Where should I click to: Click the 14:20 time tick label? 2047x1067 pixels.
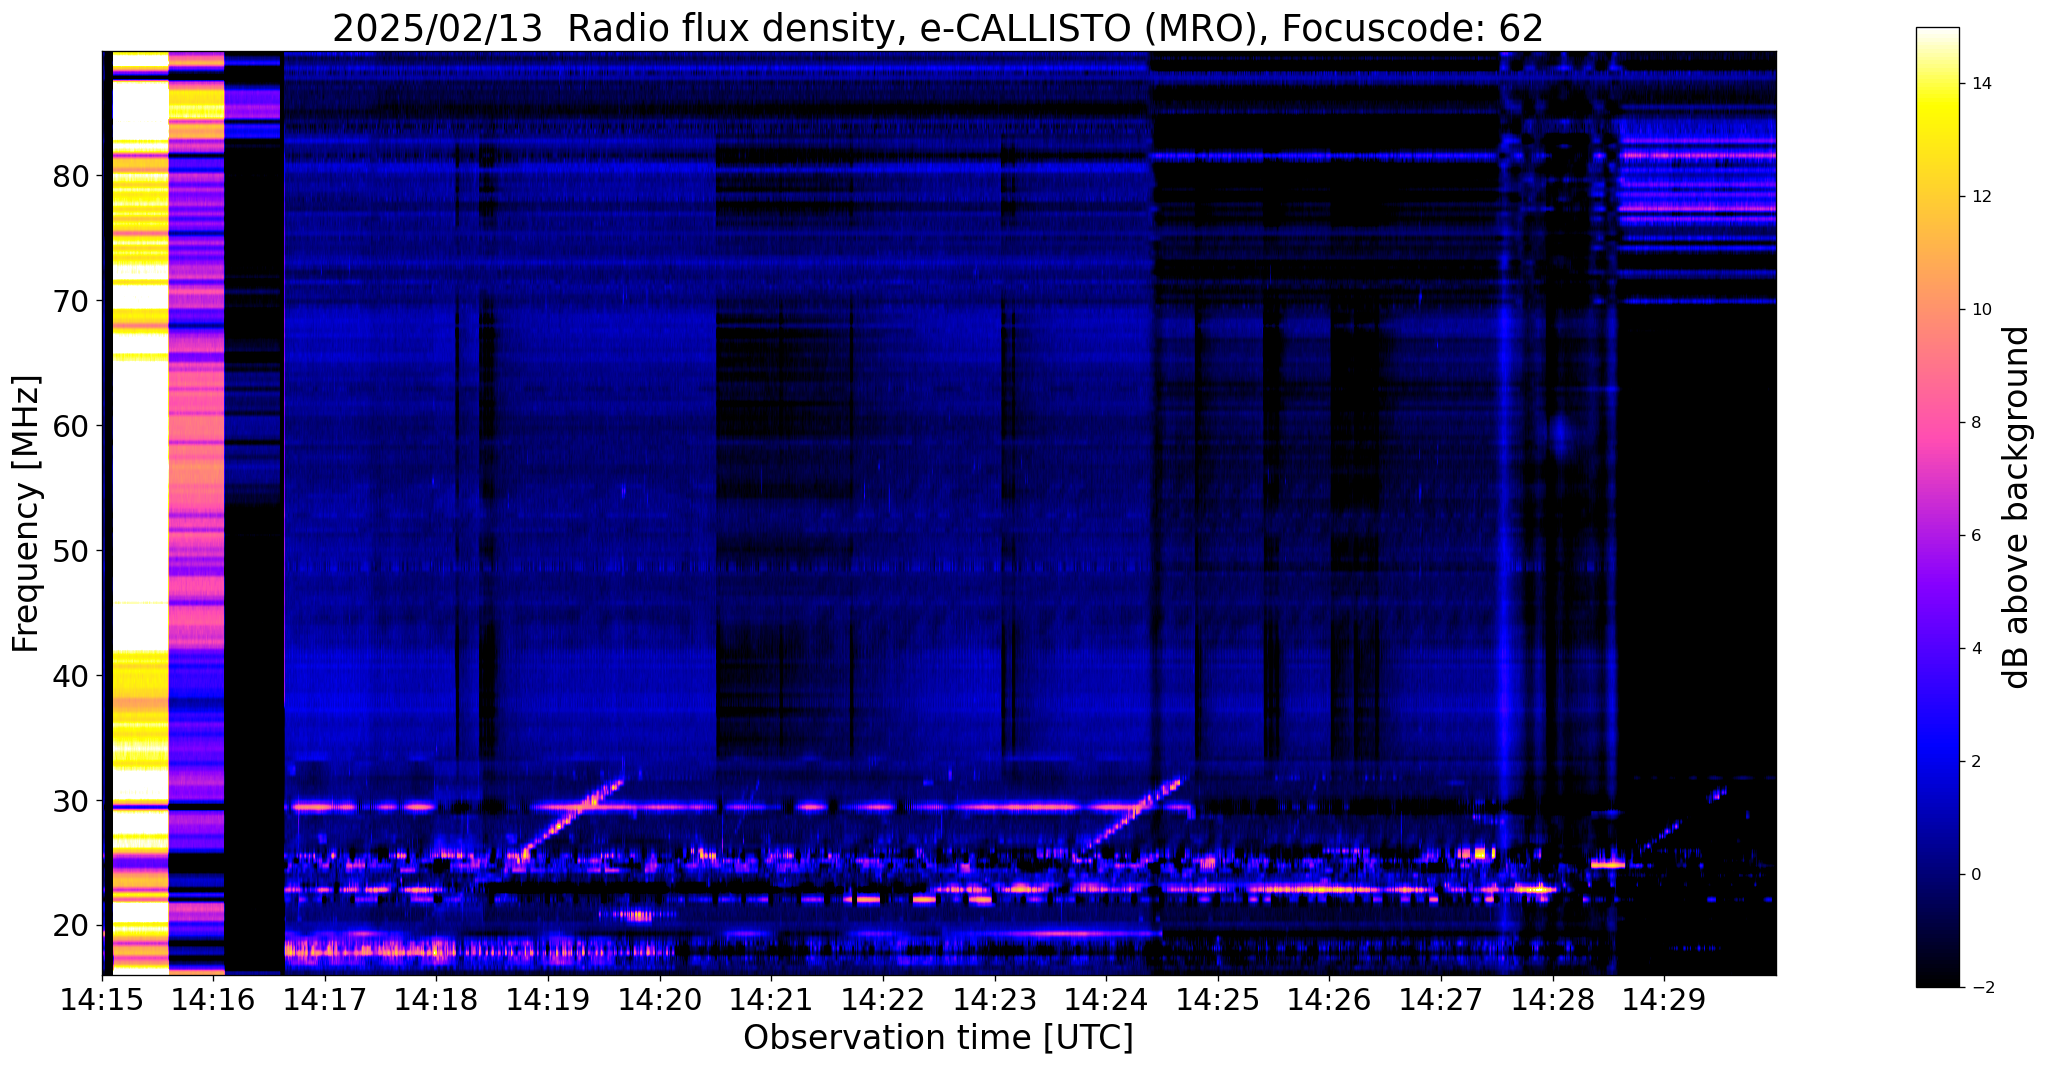point(659,1000)
